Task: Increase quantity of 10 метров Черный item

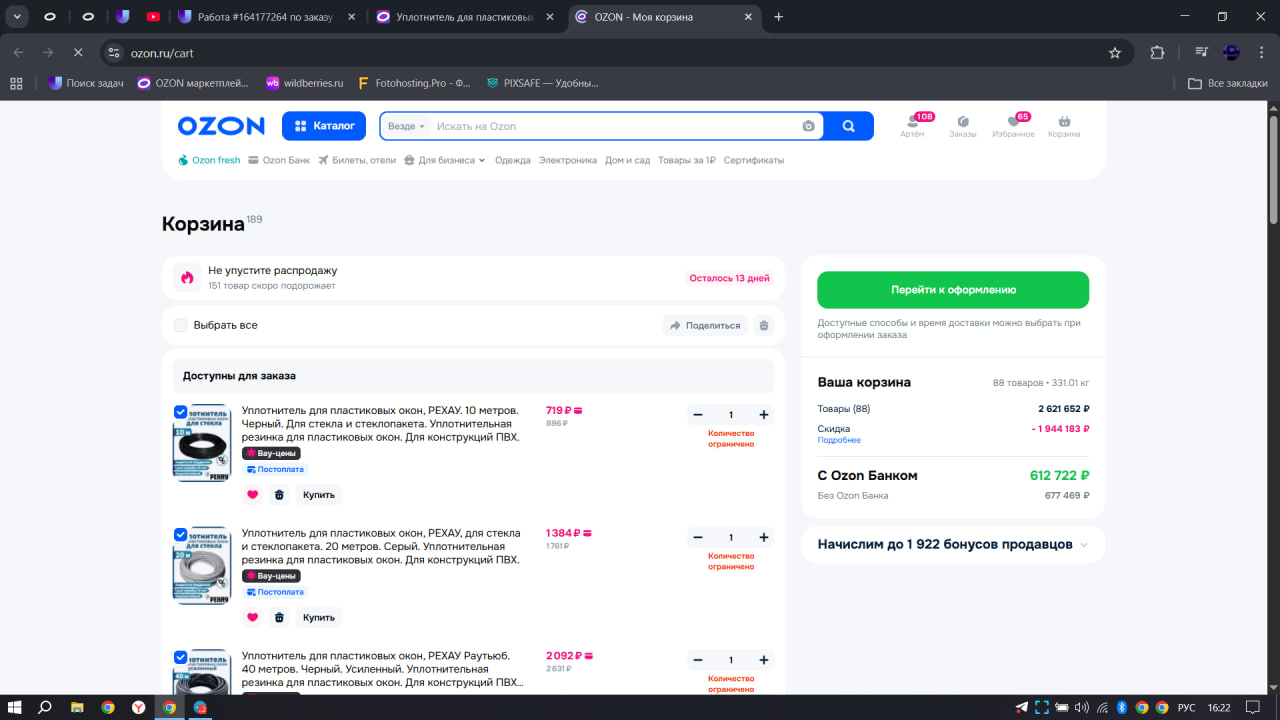Action: click(x=764, y=415)
